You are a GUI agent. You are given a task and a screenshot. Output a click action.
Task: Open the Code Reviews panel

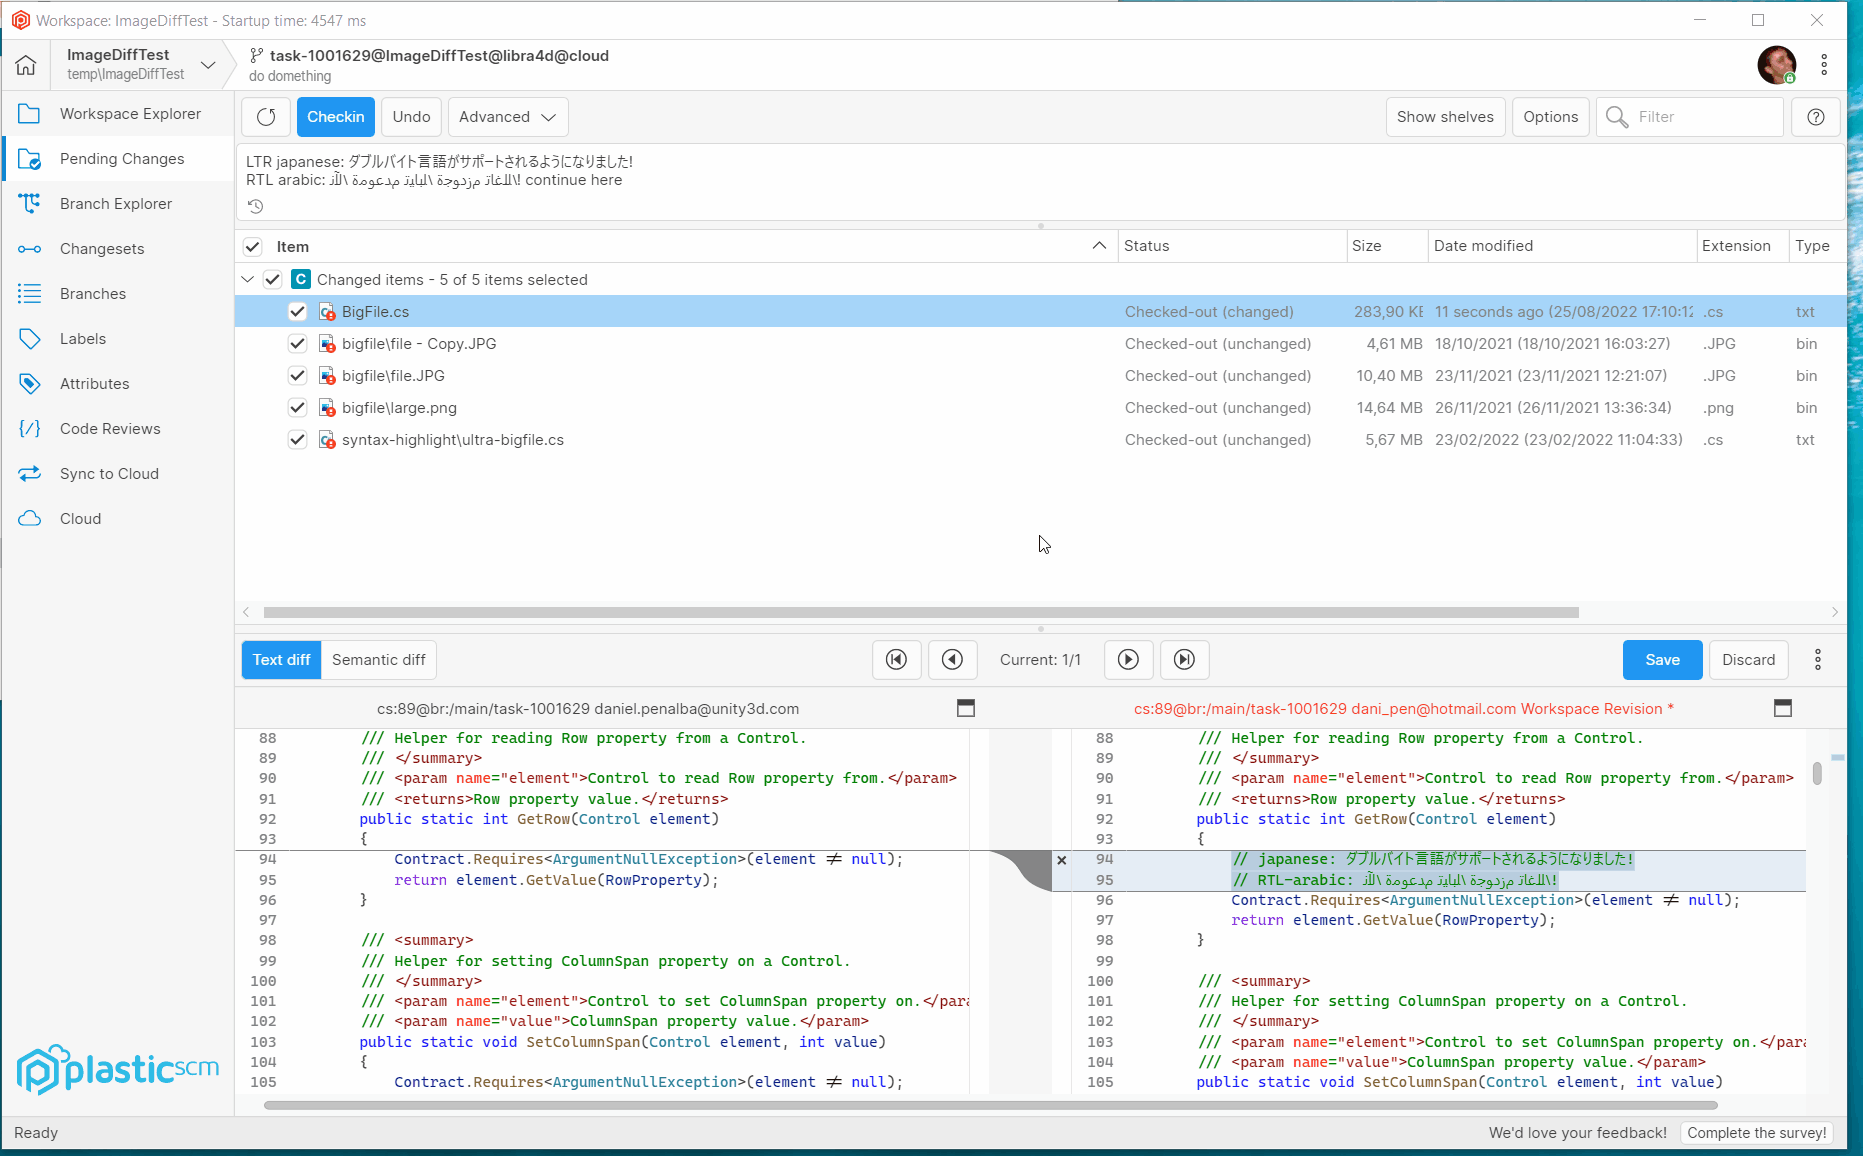[x=110, y=428]
